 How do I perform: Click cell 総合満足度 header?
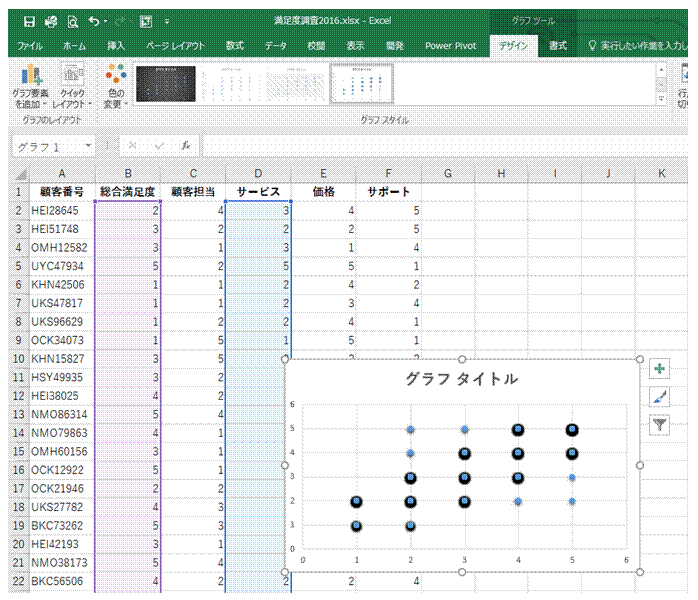(128, 192)
